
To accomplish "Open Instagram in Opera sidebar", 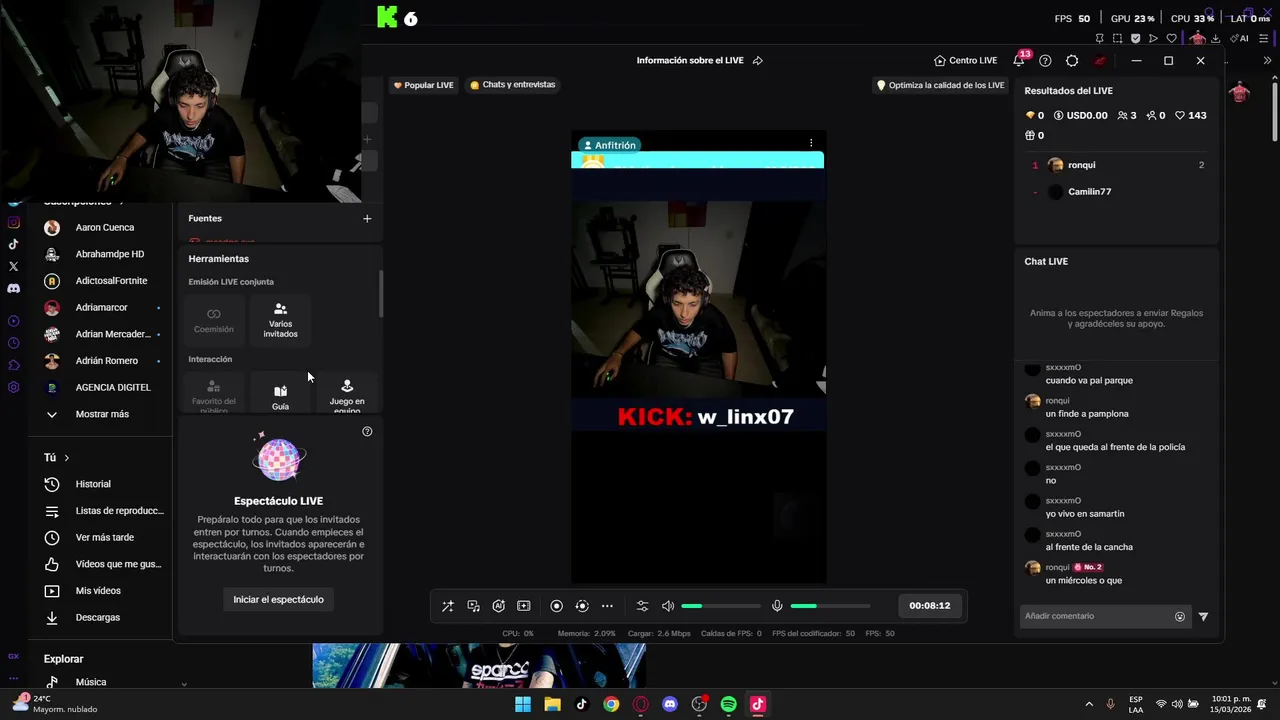I will coord(13,222).
